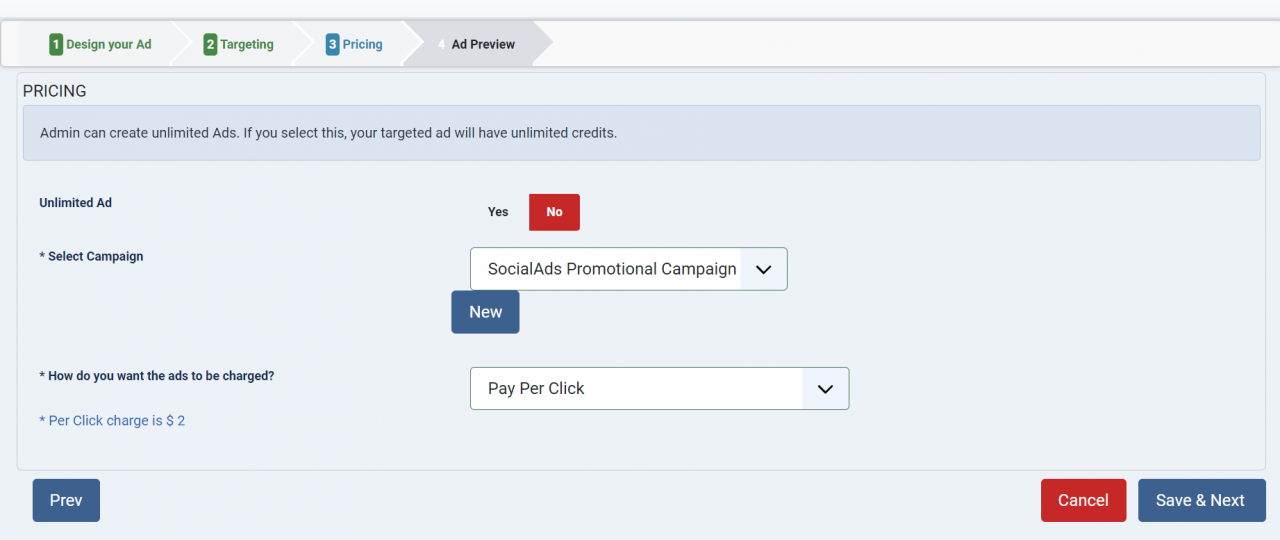Image resolution: width=1280 pixels, height=540 pixels.
Task: Open the SocialAds Promotional Campaign dropdown
Action: pos(612,269)
